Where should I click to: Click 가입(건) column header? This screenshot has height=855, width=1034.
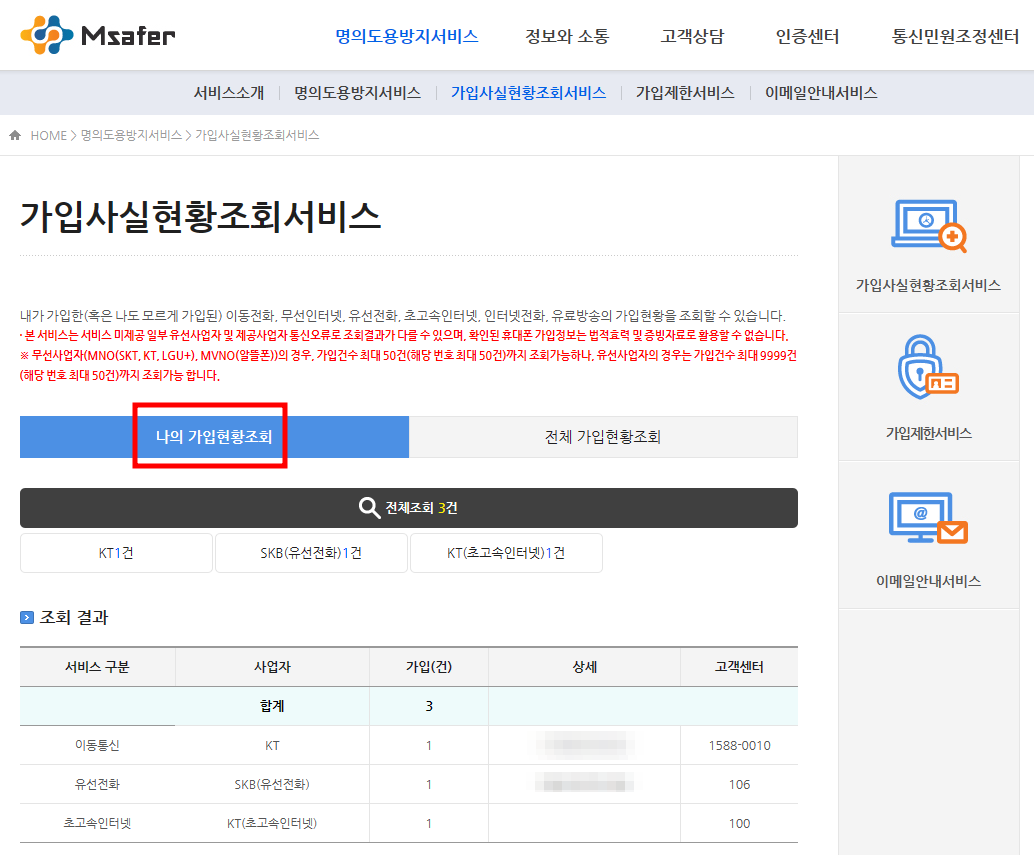429,667
